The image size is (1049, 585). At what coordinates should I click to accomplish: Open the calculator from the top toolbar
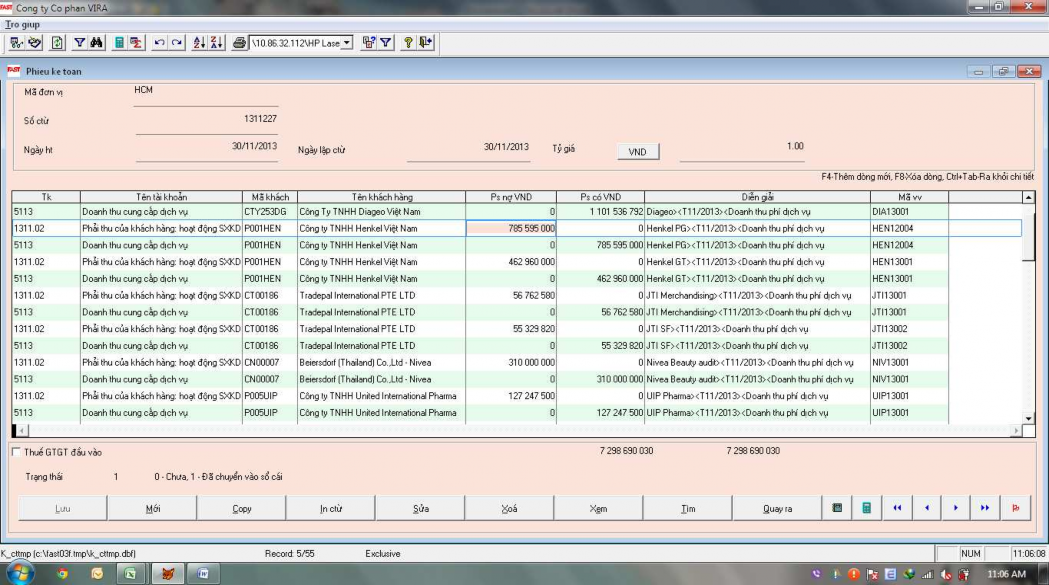(119, 43)
